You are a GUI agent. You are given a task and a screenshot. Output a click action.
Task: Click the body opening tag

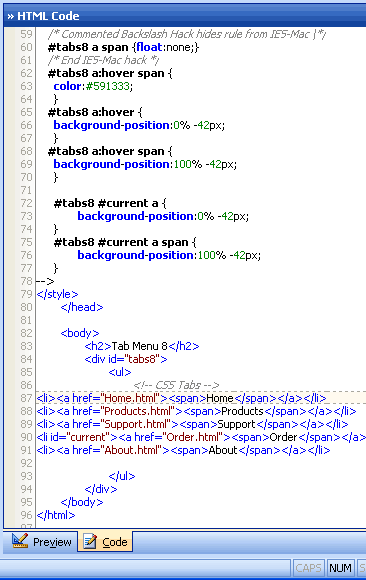pos(80,333)
